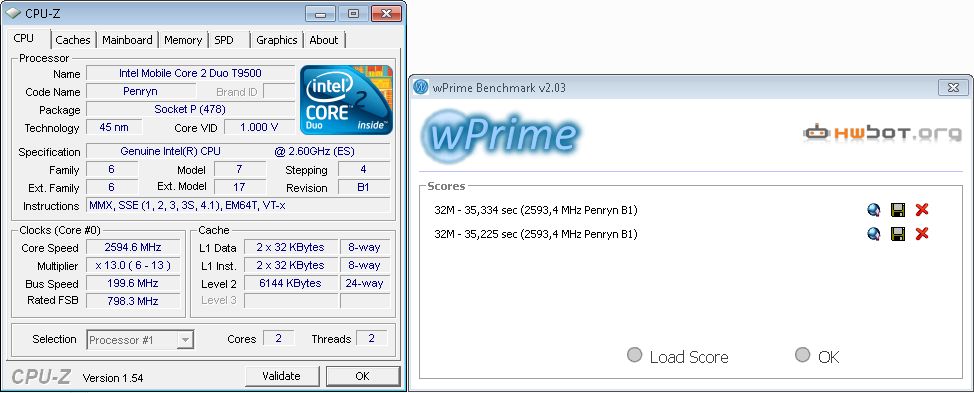
Task: Switch to the Caches tab
Action: tap(73, 40)
